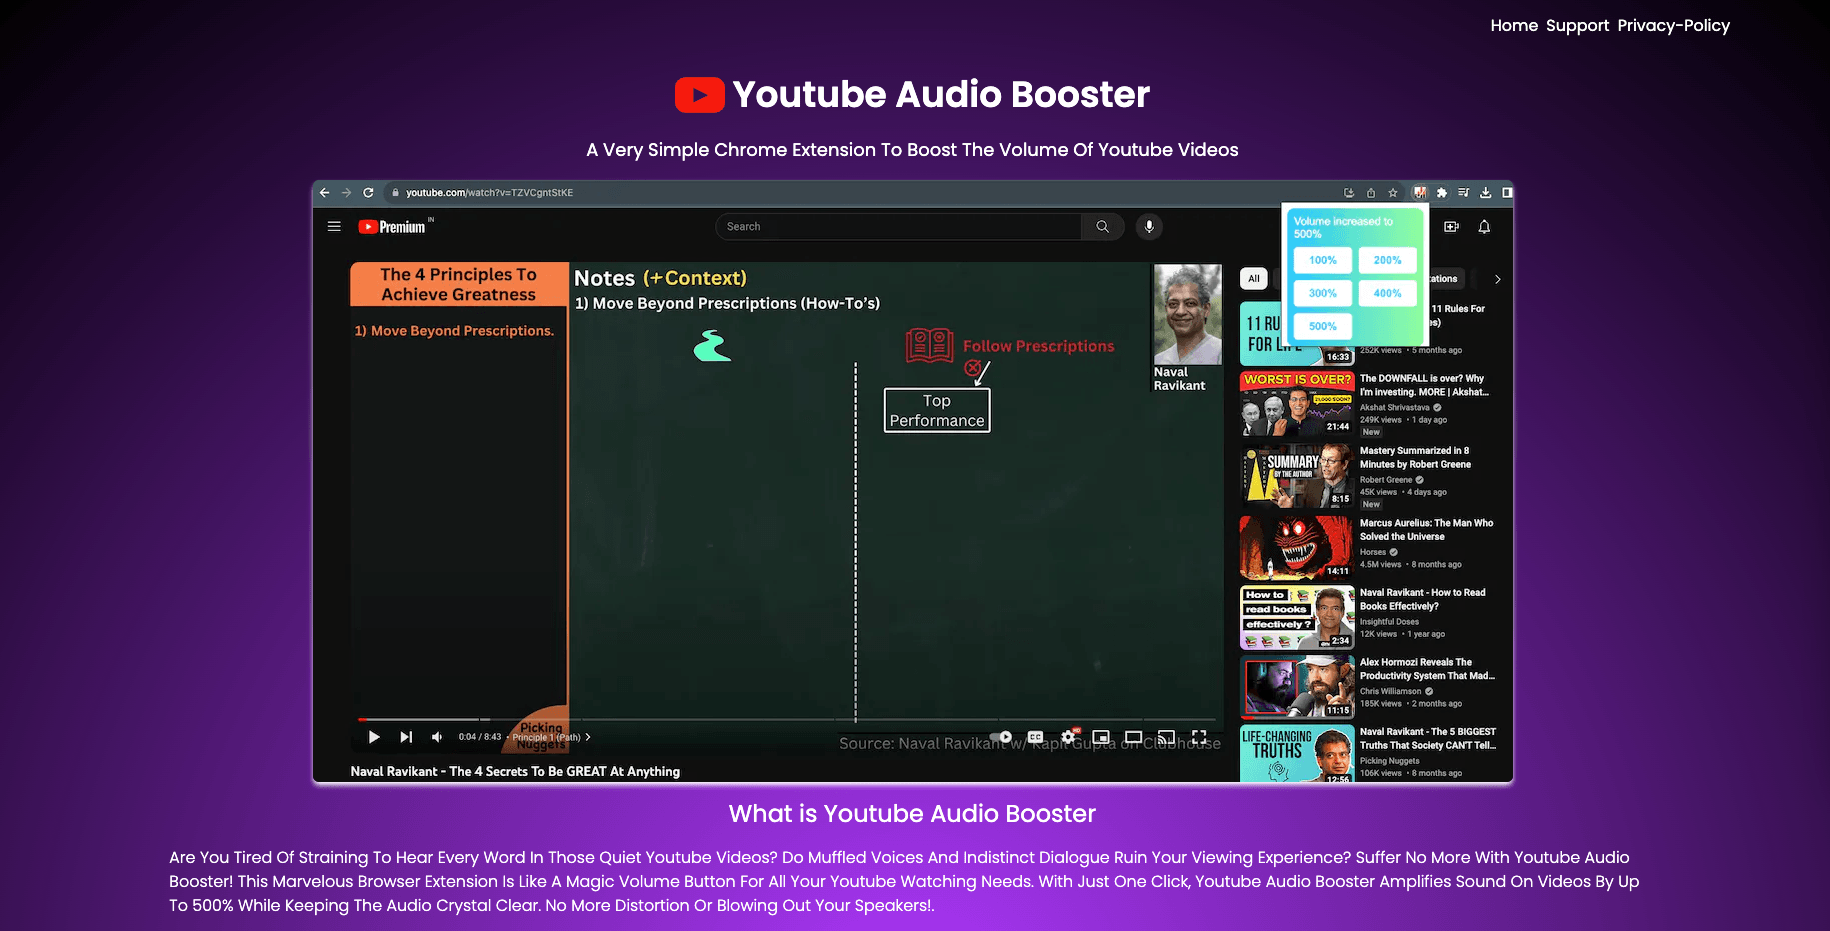Open the '11 Rules For Life' video thumbnail
Screen dimensions: 1830x931
[1297, 333]
